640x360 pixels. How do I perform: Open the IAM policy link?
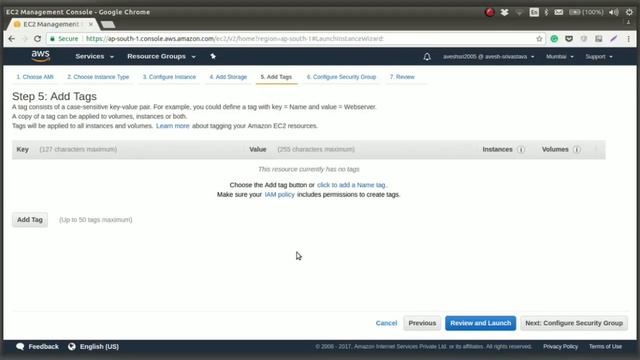click(x=280, y=195)
